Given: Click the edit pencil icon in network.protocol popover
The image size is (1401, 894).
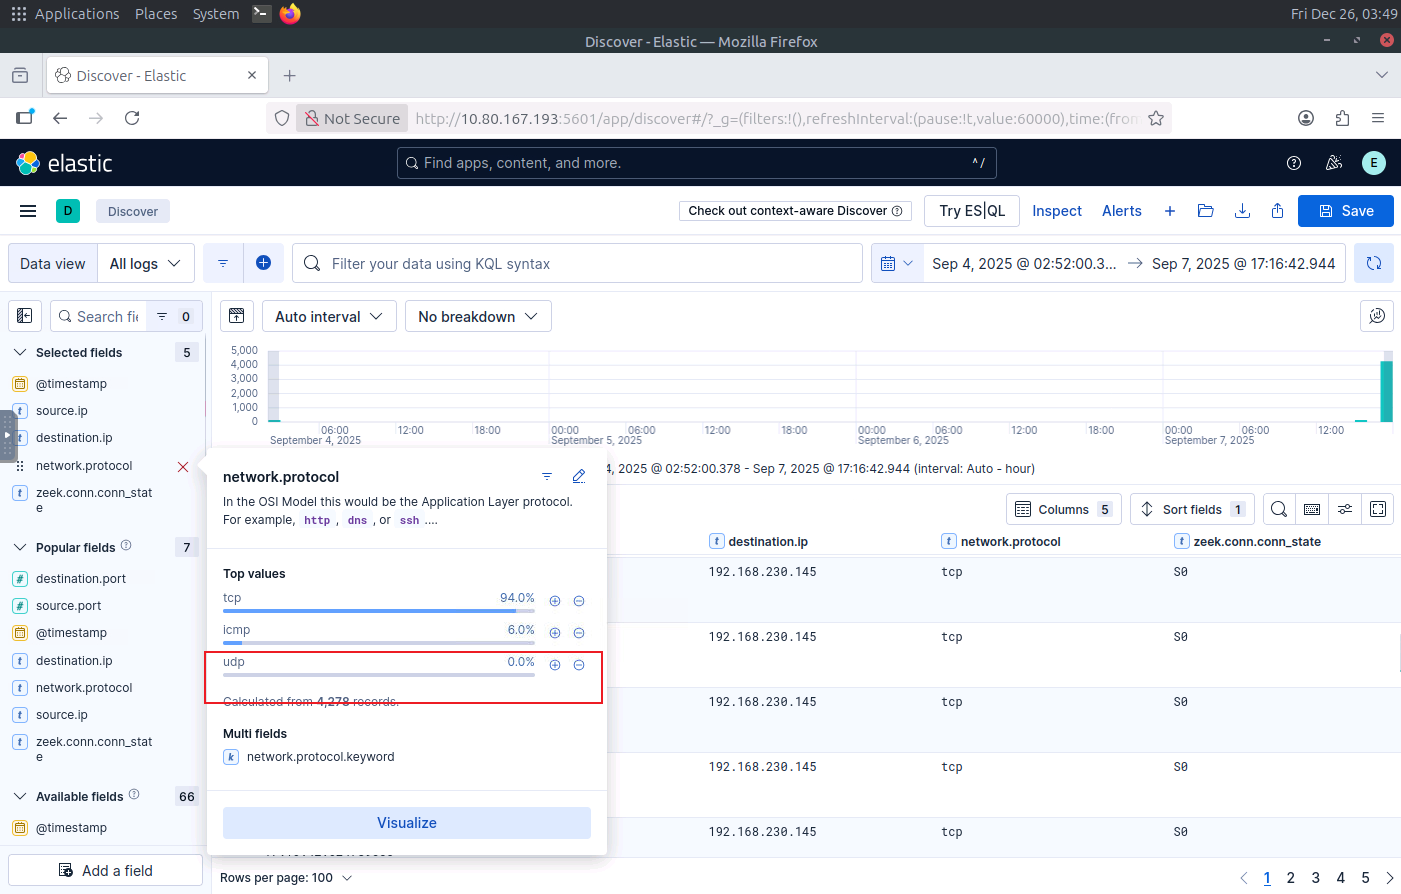Looking at the screenshot, I should tap(578, 476).
